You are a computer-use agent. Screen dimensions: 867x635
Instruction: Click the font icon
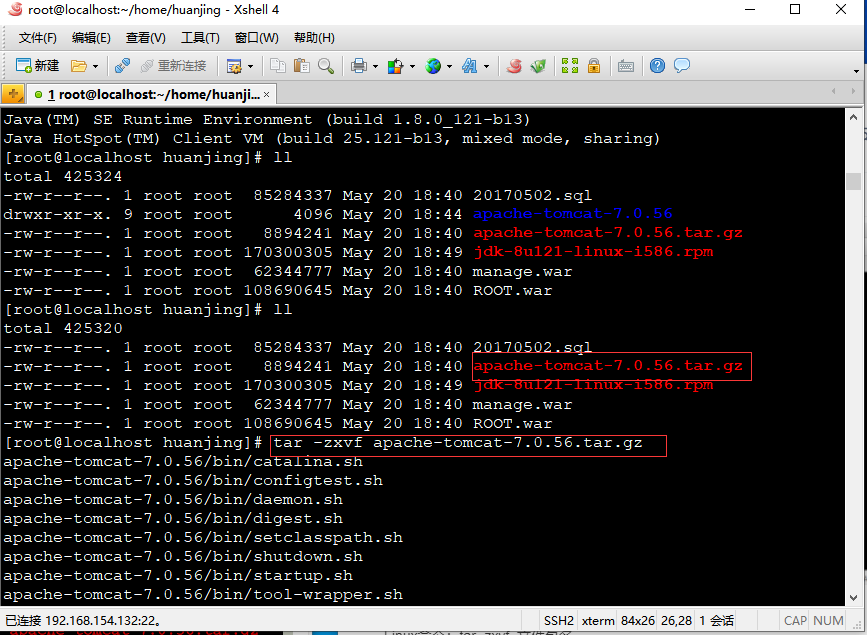(470, 66)
